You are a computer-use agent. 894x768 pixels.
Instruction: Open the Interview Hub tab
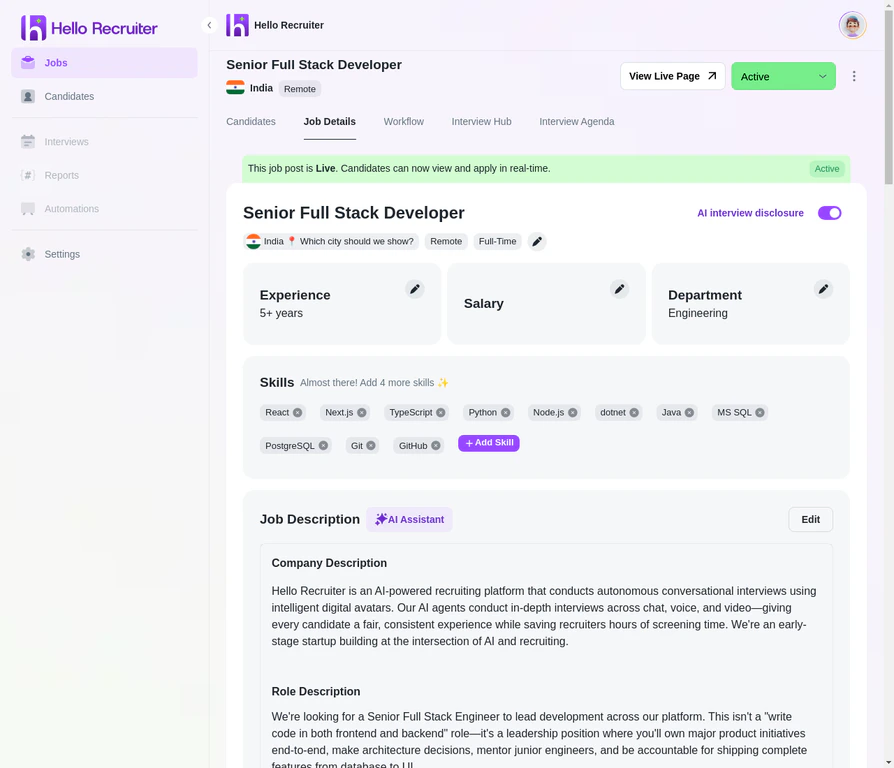pyautogui.click(x=481, y=121)
